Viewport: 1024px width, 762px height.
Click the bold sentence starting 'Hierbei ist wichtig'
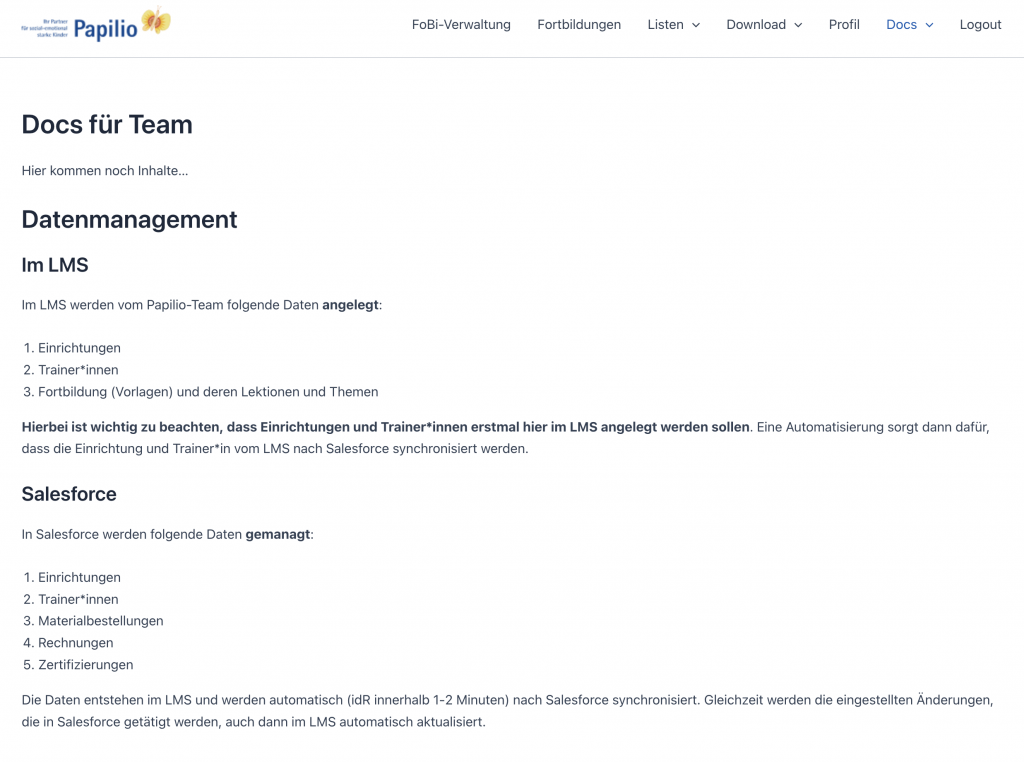pos(385,427)
